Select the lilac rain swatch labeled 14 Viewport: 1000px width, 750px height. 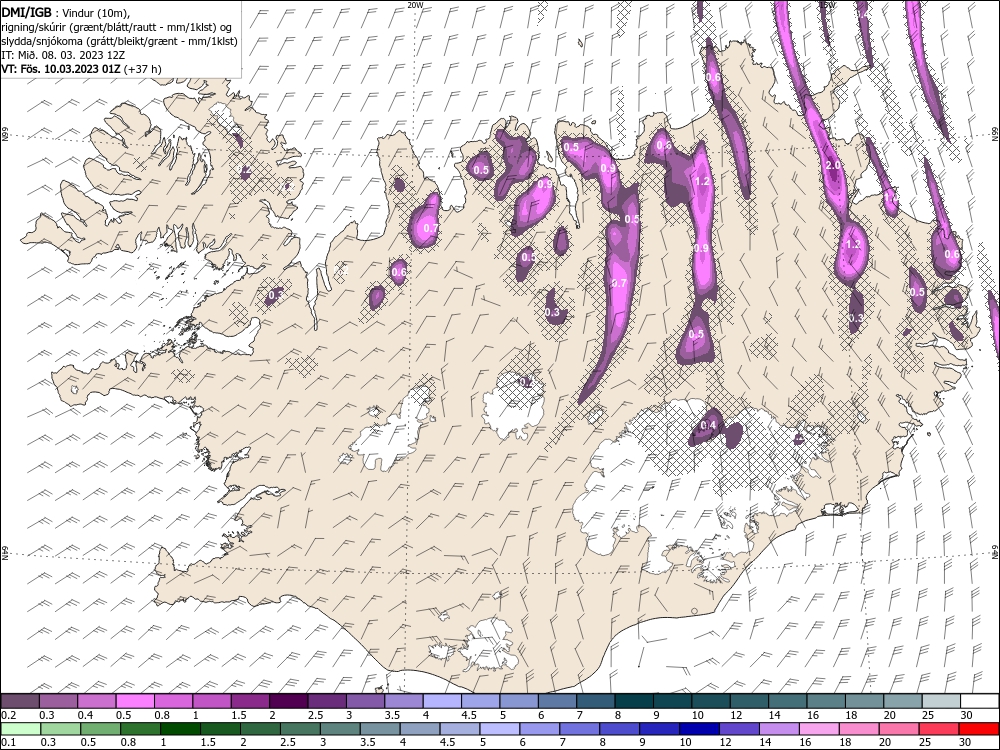click(779, 729)
